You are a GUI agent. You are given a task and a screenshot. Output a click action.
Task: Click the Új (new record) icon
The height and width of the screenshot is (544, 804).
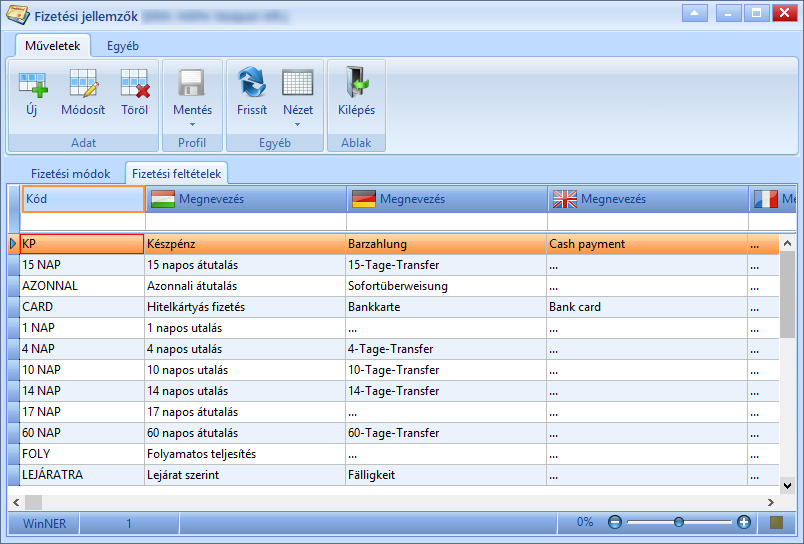[33, 84]
